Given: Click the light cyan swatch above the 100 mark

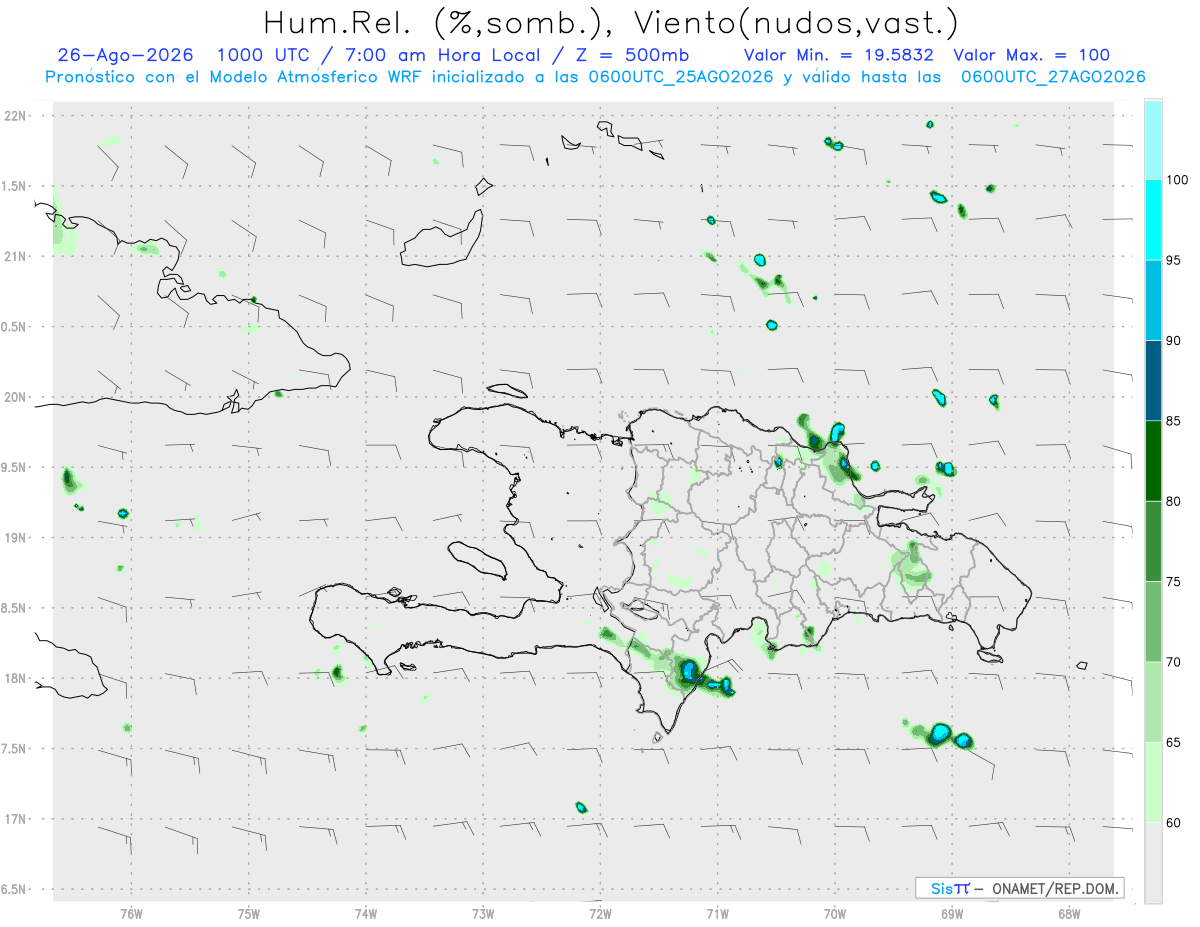Looking at the screenshot, I should [x=1152, y=140].
